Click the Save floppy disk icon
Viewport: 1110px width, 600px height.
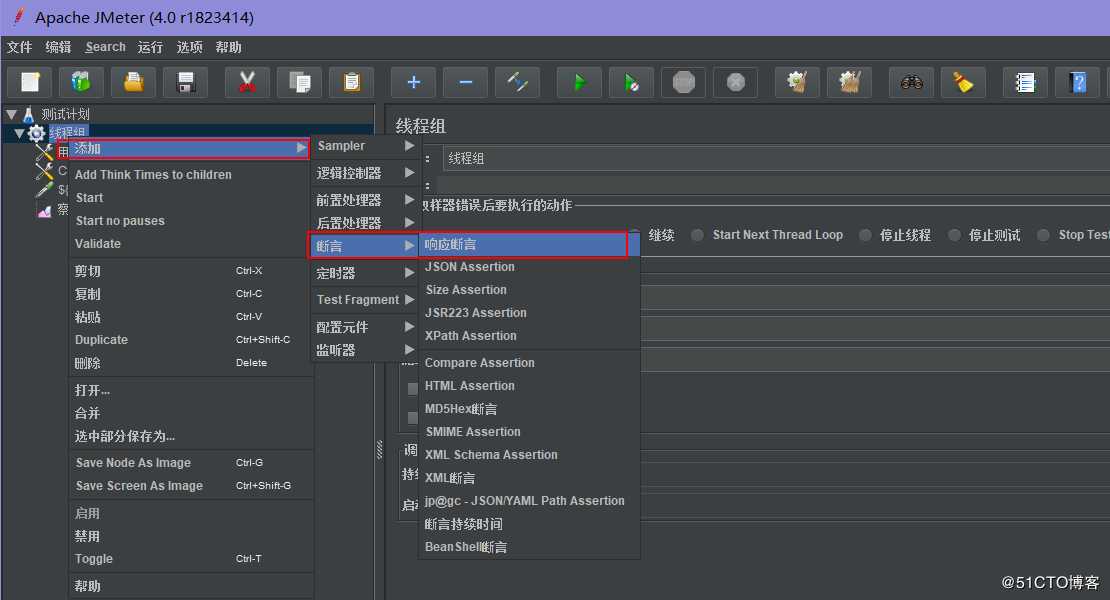tap(185, 83)
